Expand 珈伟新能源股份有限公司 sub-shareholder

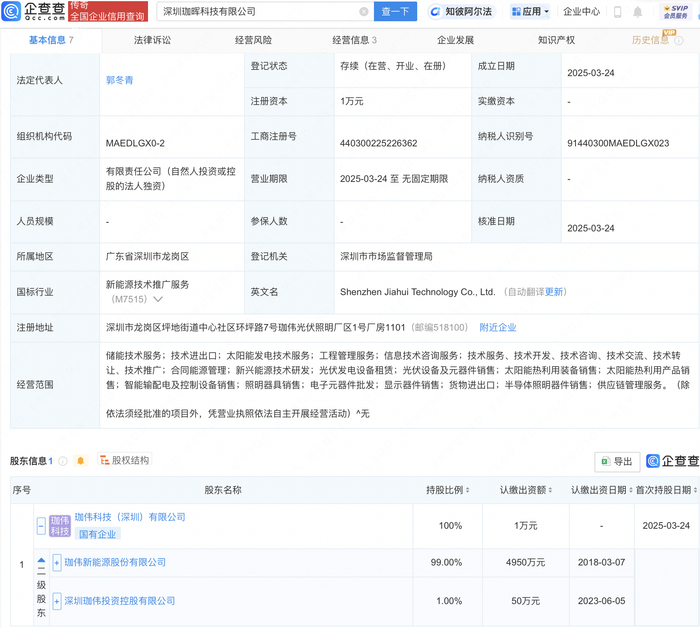(57, 562)
